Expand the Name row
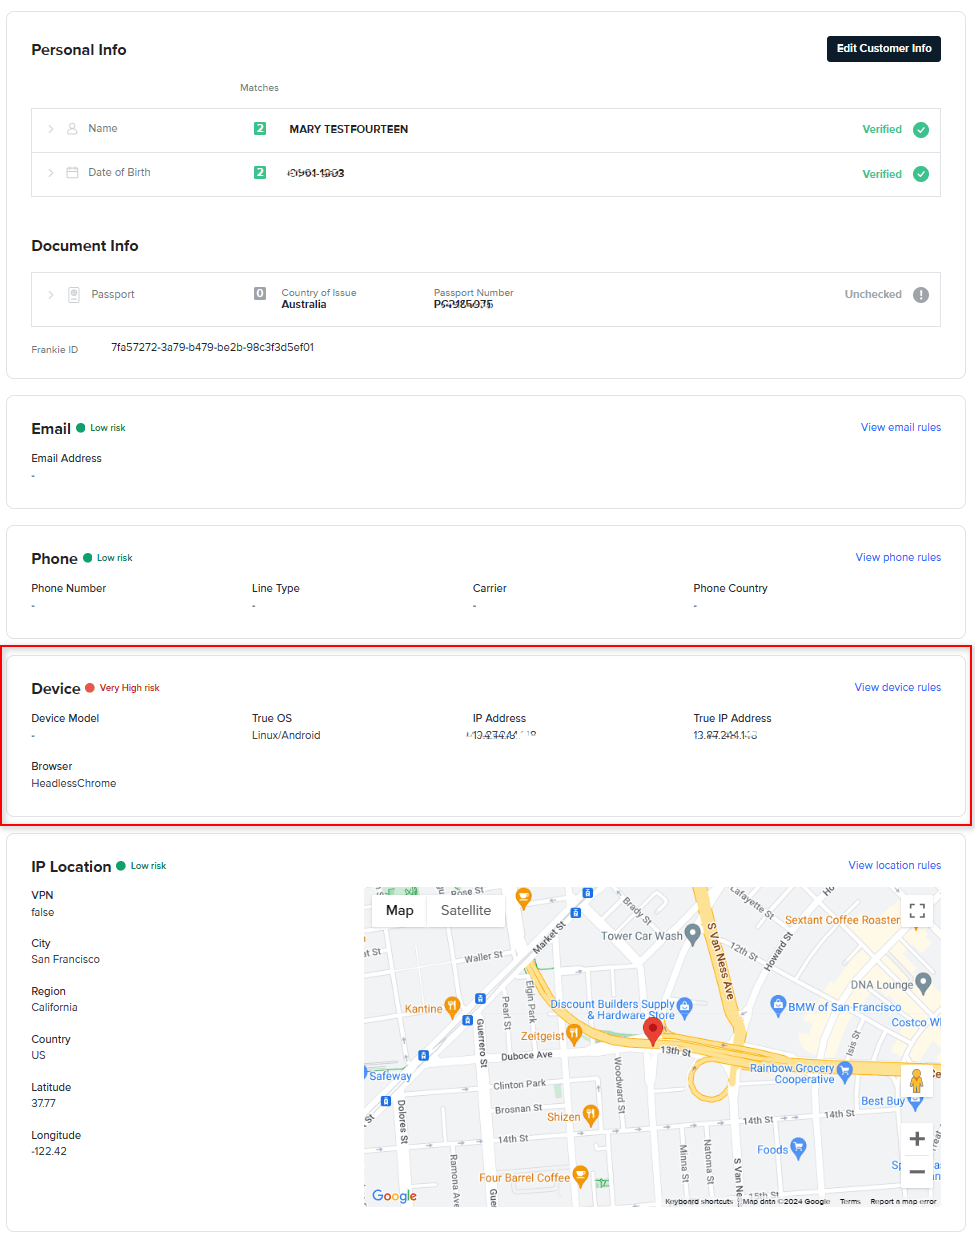Image resolution: width=975 pixels, height=1239 pixels. 51,129
